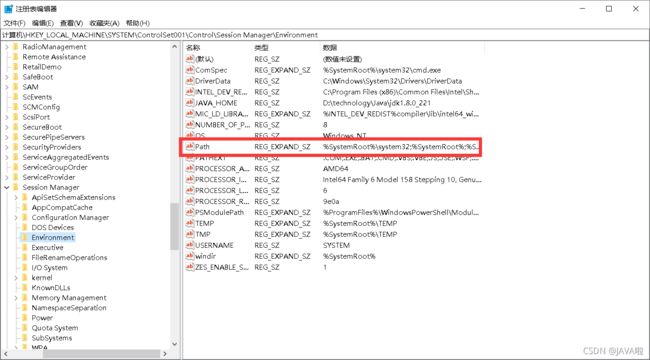Collapse the Session Manager tree node
The image size is (650, 360).
point(7,187)
